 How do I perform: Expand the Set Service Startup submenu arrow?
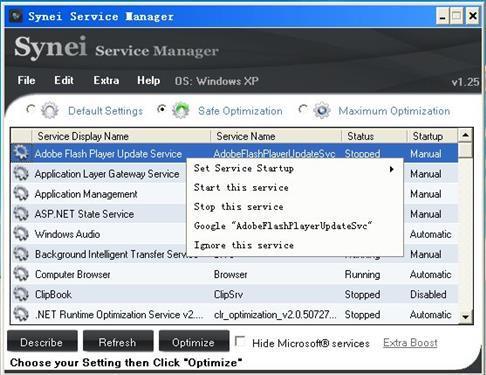[x=392, y=169]
